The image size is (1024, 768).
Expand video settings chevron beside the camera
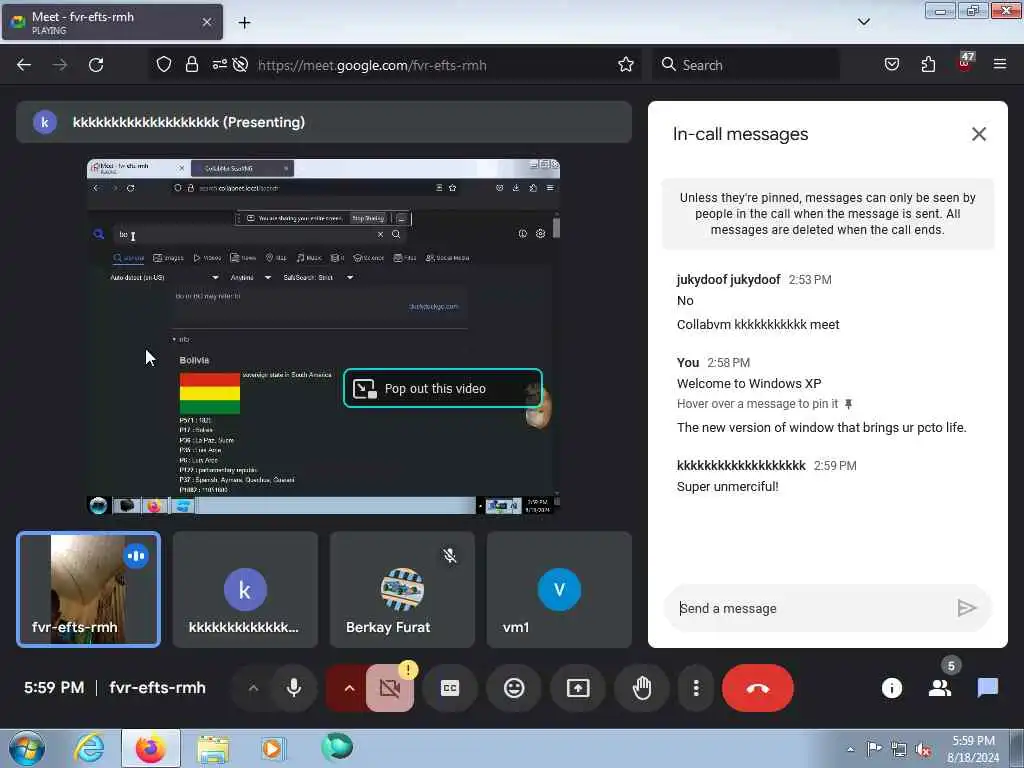(349, 688)
